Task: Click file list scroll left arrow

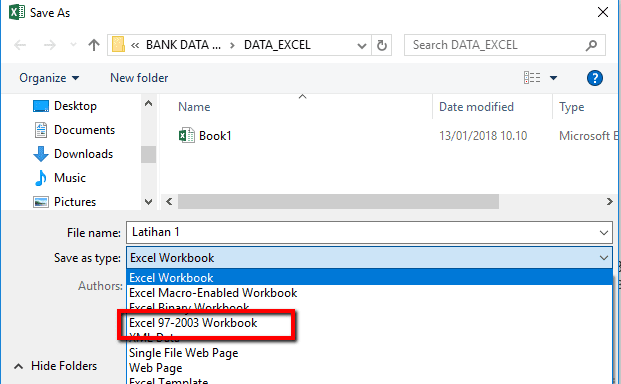Action: [x=169, y=202]
